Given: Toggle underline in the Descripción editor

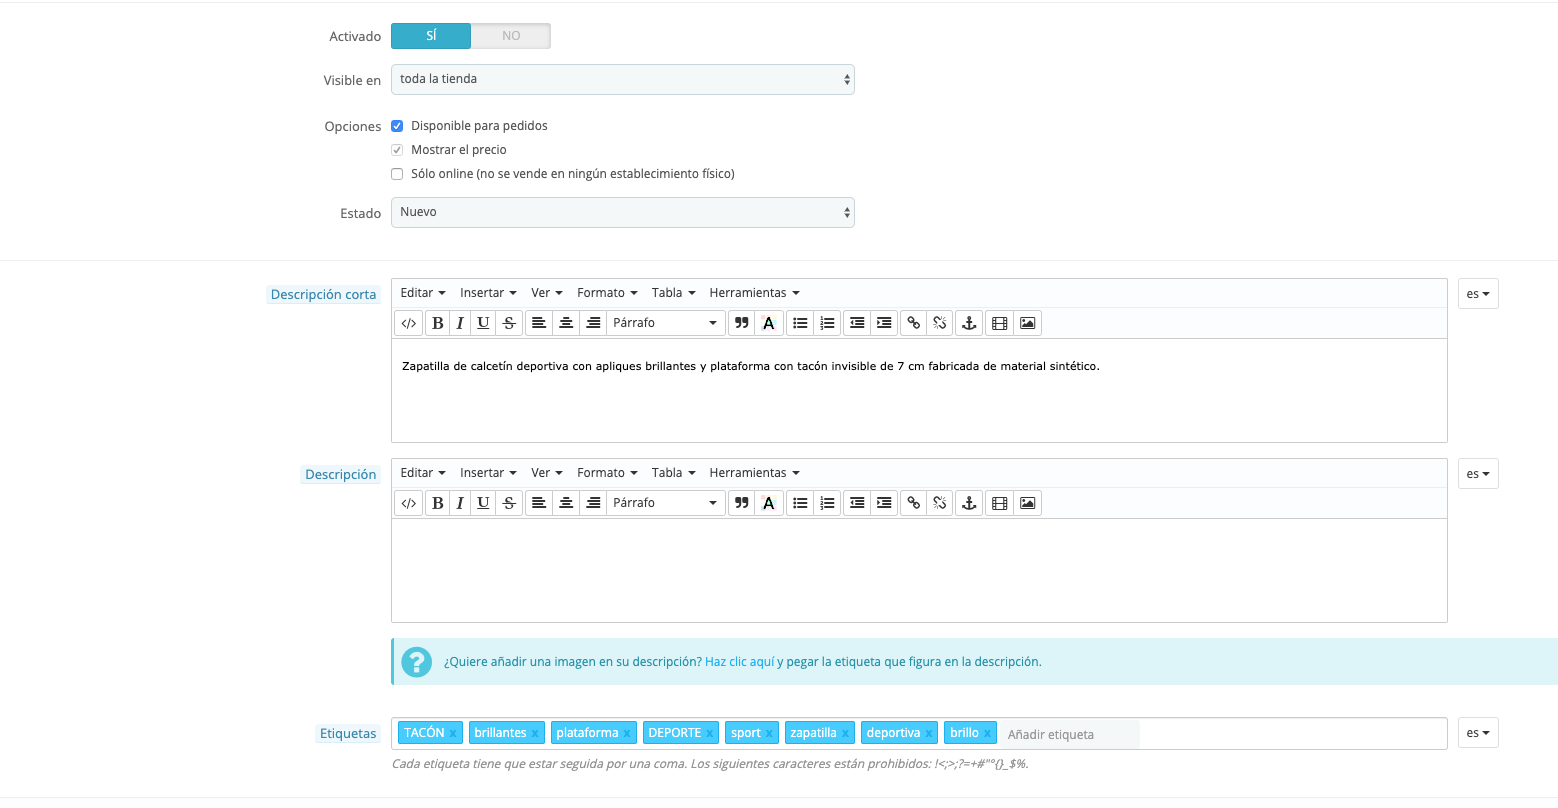Looking at the screenshot, I should (484, 503).
